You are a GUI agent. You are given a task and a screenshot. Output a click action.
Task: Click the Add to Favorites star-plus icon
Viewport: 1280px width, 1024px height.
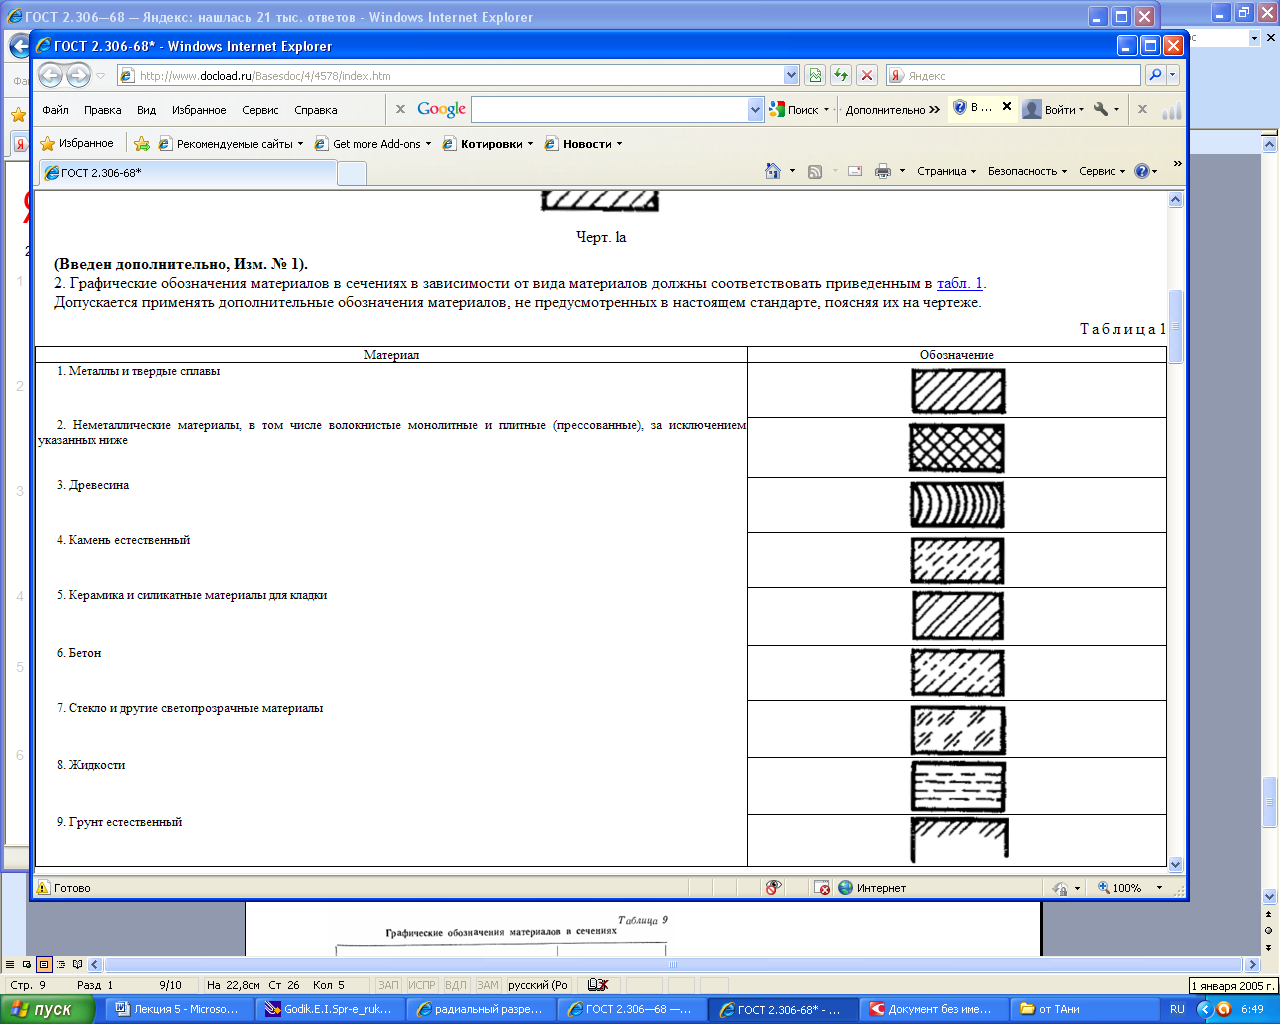click(x=142, y=143)
